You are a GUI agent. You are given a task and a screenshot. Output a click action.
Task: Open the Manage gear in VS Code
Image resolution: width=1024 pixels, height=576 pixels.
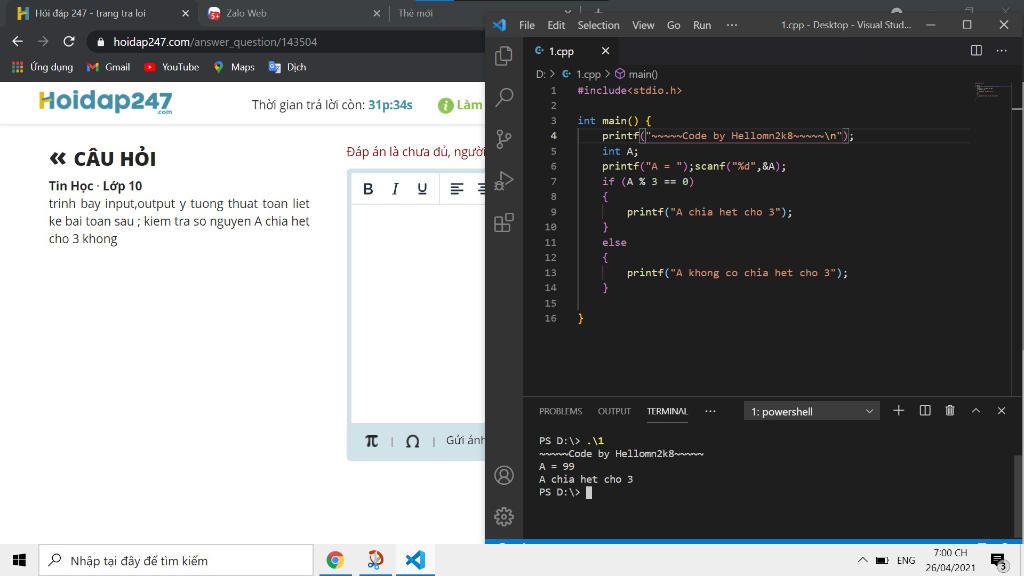504,517
